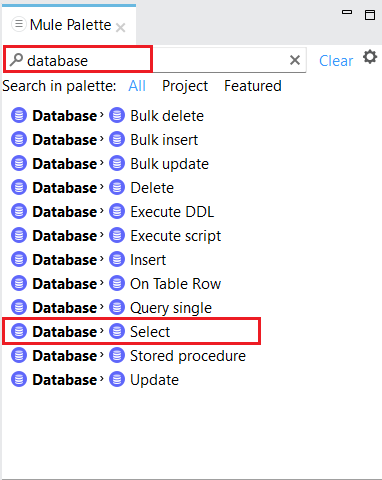Click the Clear link
382x480 pixels.
tap(336, 61)
